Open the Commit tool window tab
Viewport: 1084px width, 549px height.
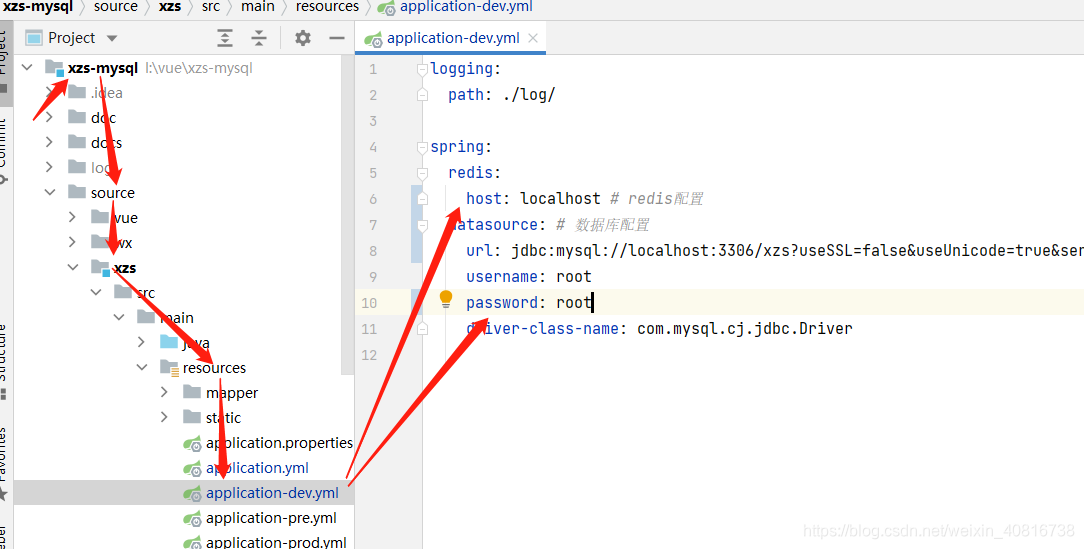pos(3,149)
